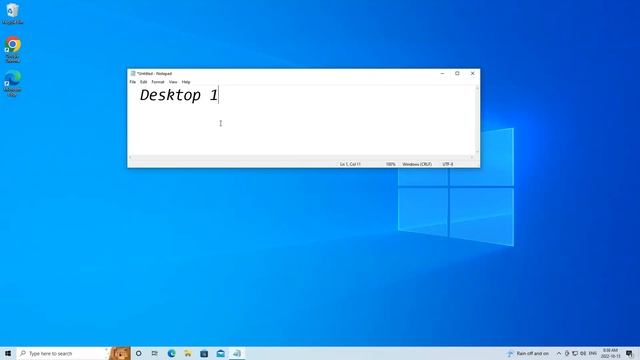Image resolution: width=640 pixels, height=360 pixels.
Task: Open File Explorer from the taskbar
Action: 188,353
